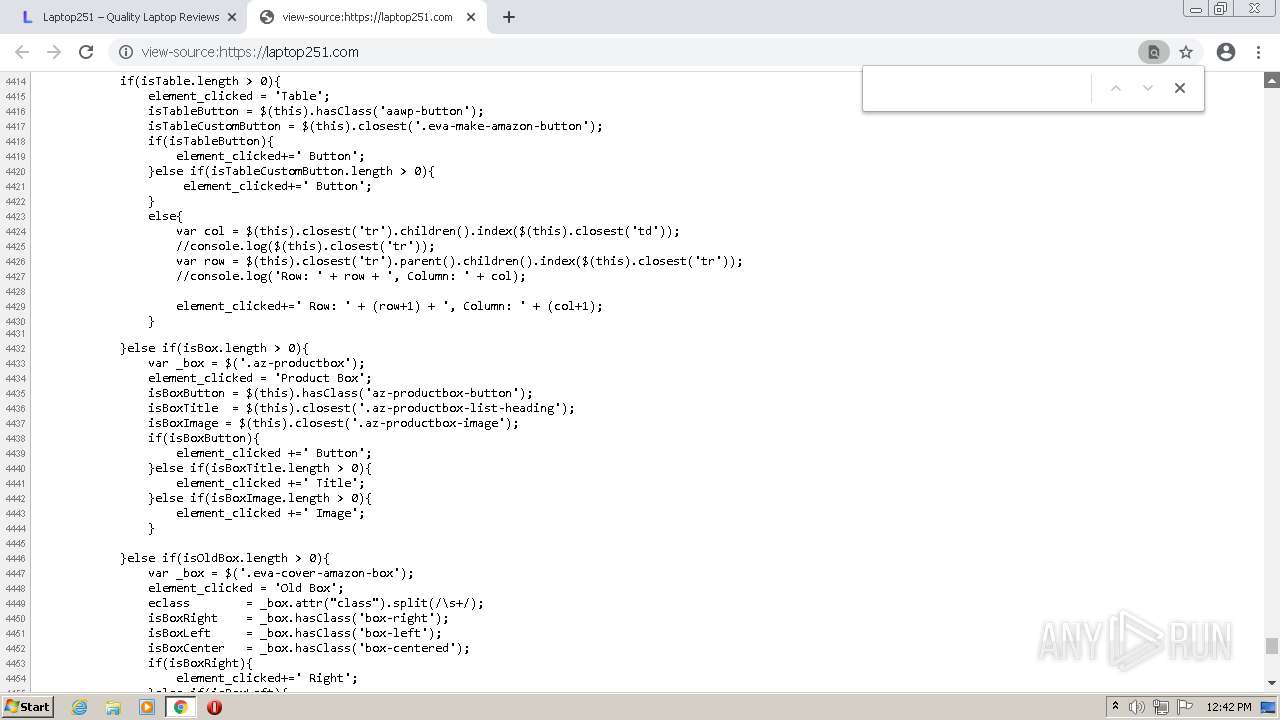Click the 12:42 PM system clock

pos(1229,707)
